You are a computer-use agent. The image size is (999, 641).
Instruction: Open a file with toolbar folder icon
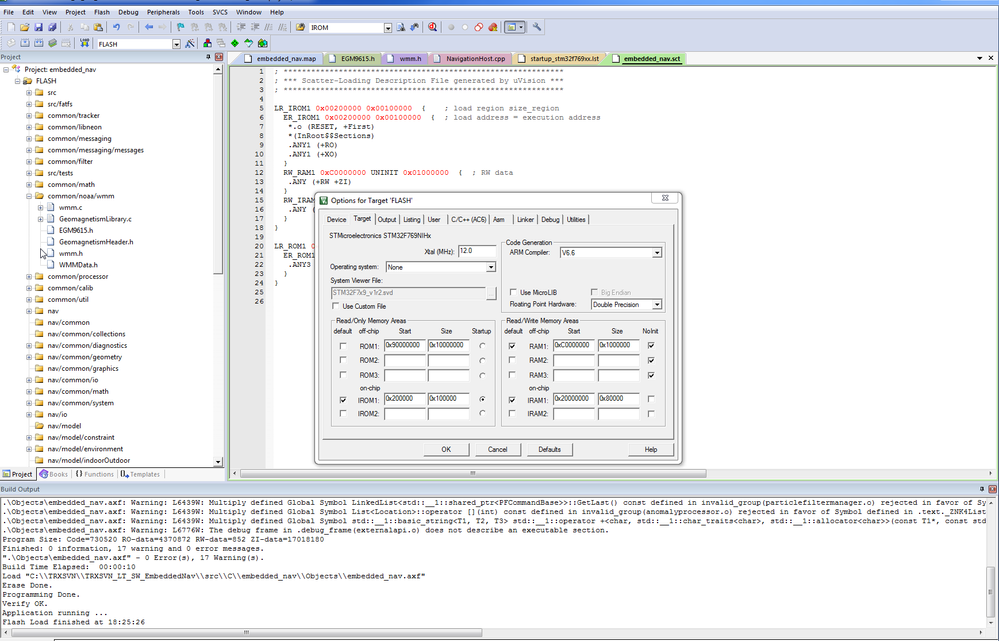coord(24,27)
